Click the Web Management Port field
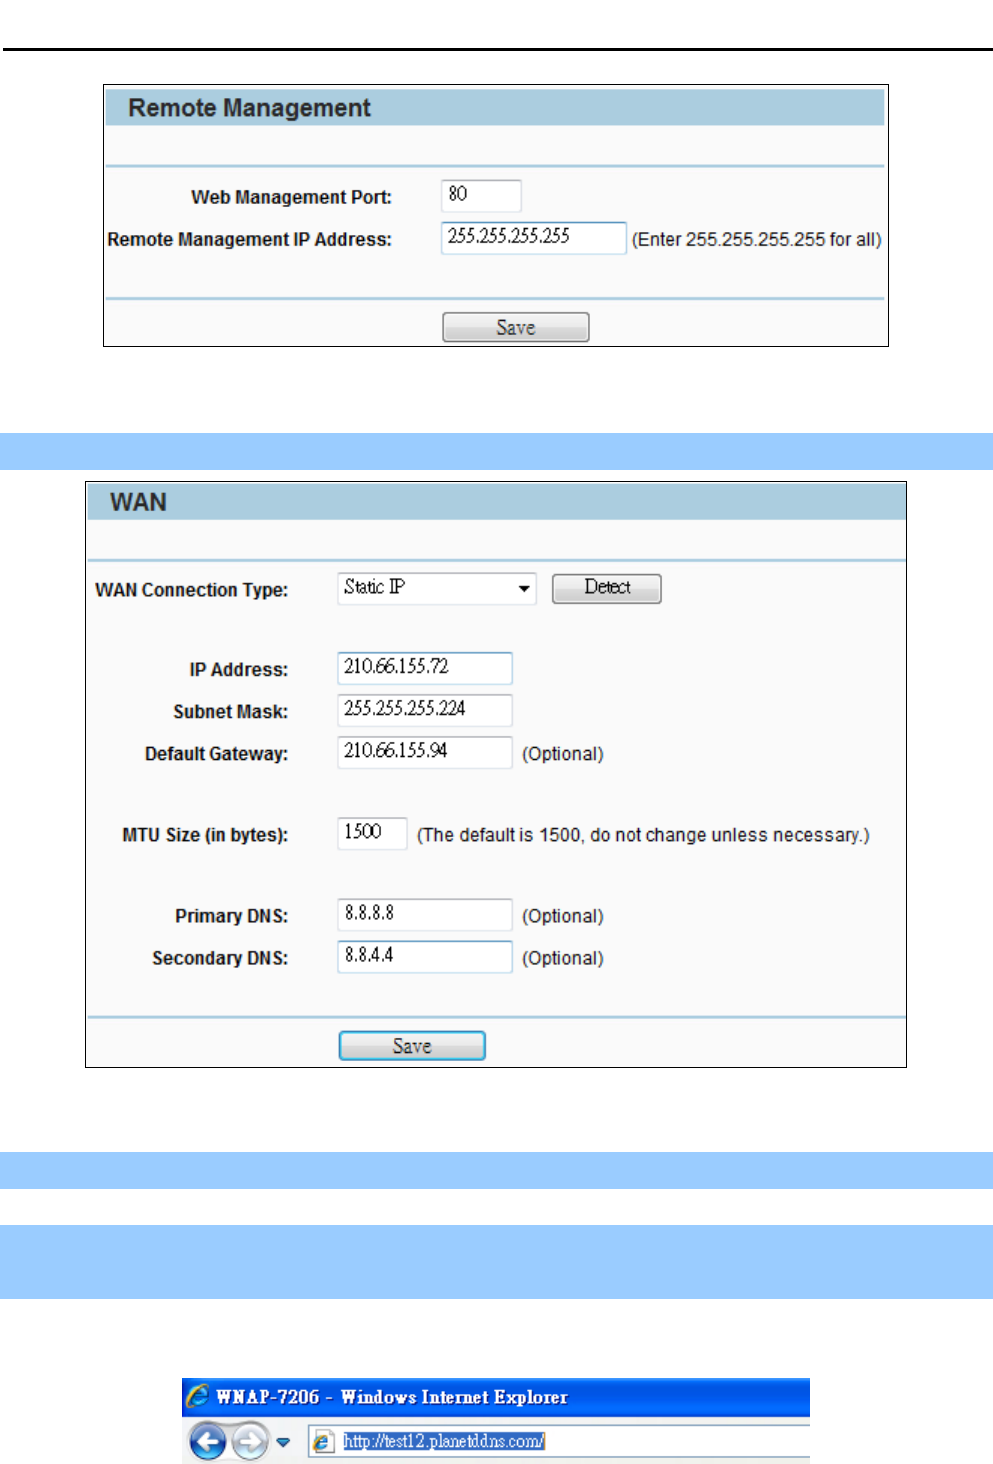993x1464 pixels. (481, 195)
